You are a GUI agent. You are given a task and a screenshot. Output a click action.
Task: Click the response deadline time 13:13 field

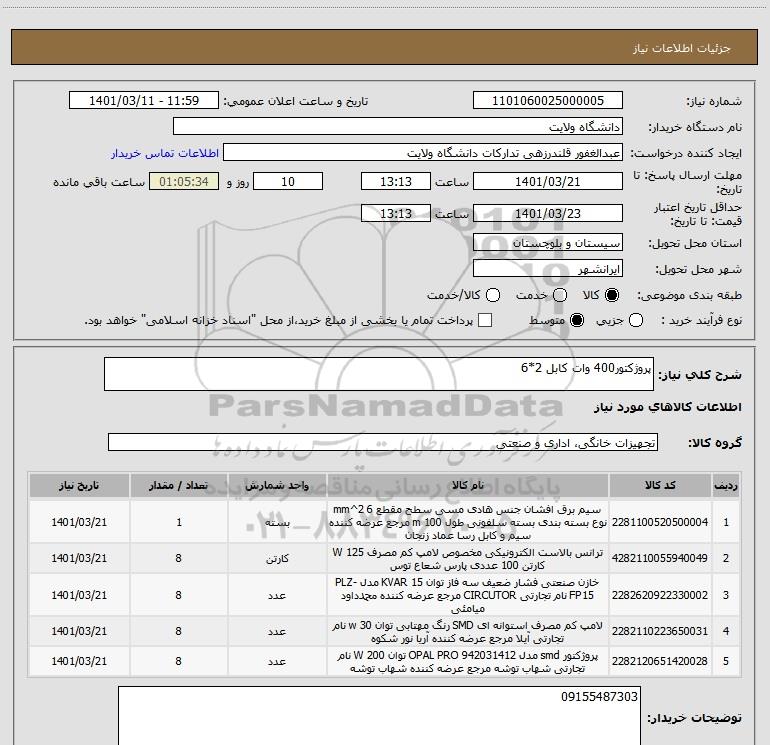coord(396,182)
